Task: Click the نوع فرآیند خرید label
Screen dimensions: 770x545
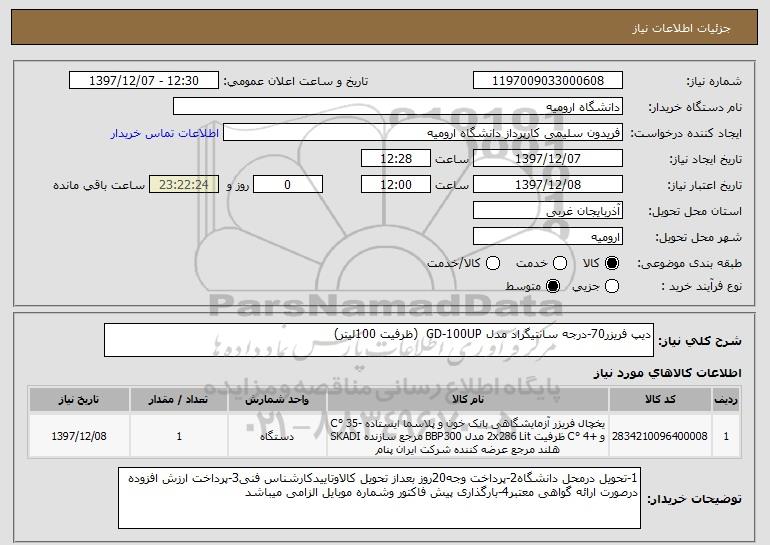Action: pos(701,286)
